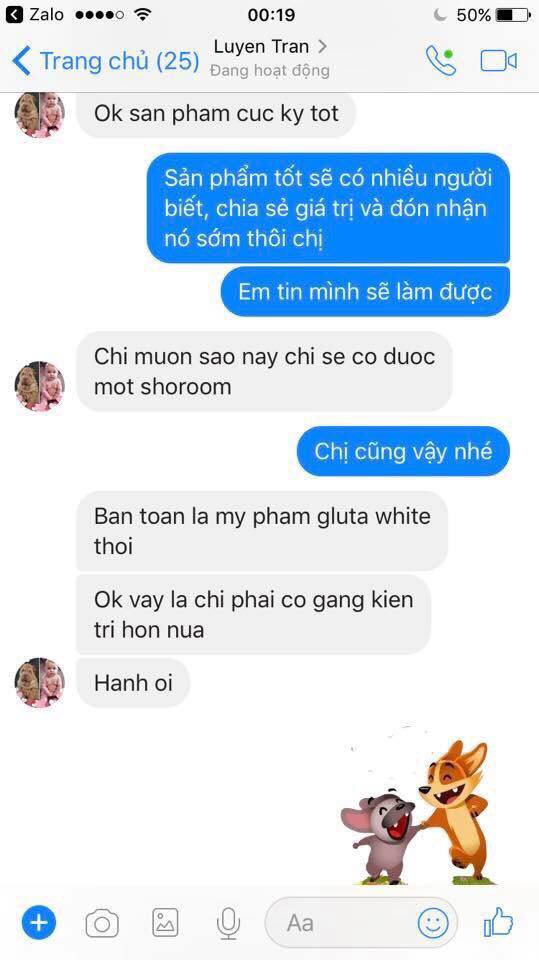
Task: Tap the blue plus button for more options
Action: click(x=39, y=922)
